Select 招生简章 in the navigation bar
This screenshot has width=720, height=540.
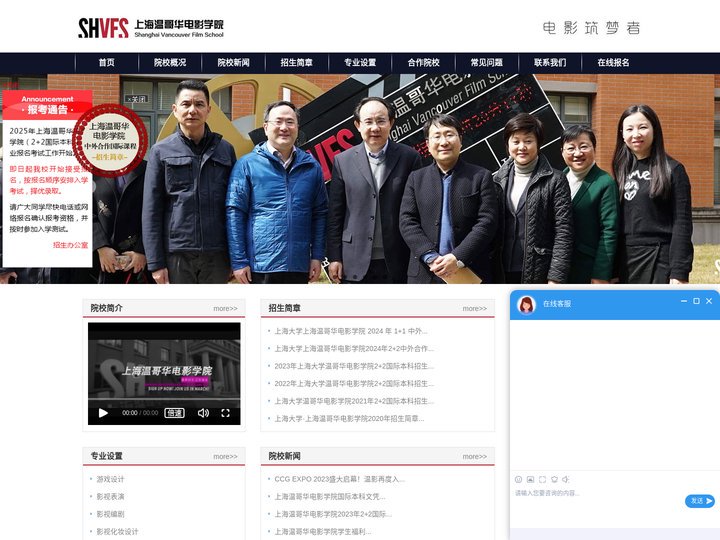(297, 62)
